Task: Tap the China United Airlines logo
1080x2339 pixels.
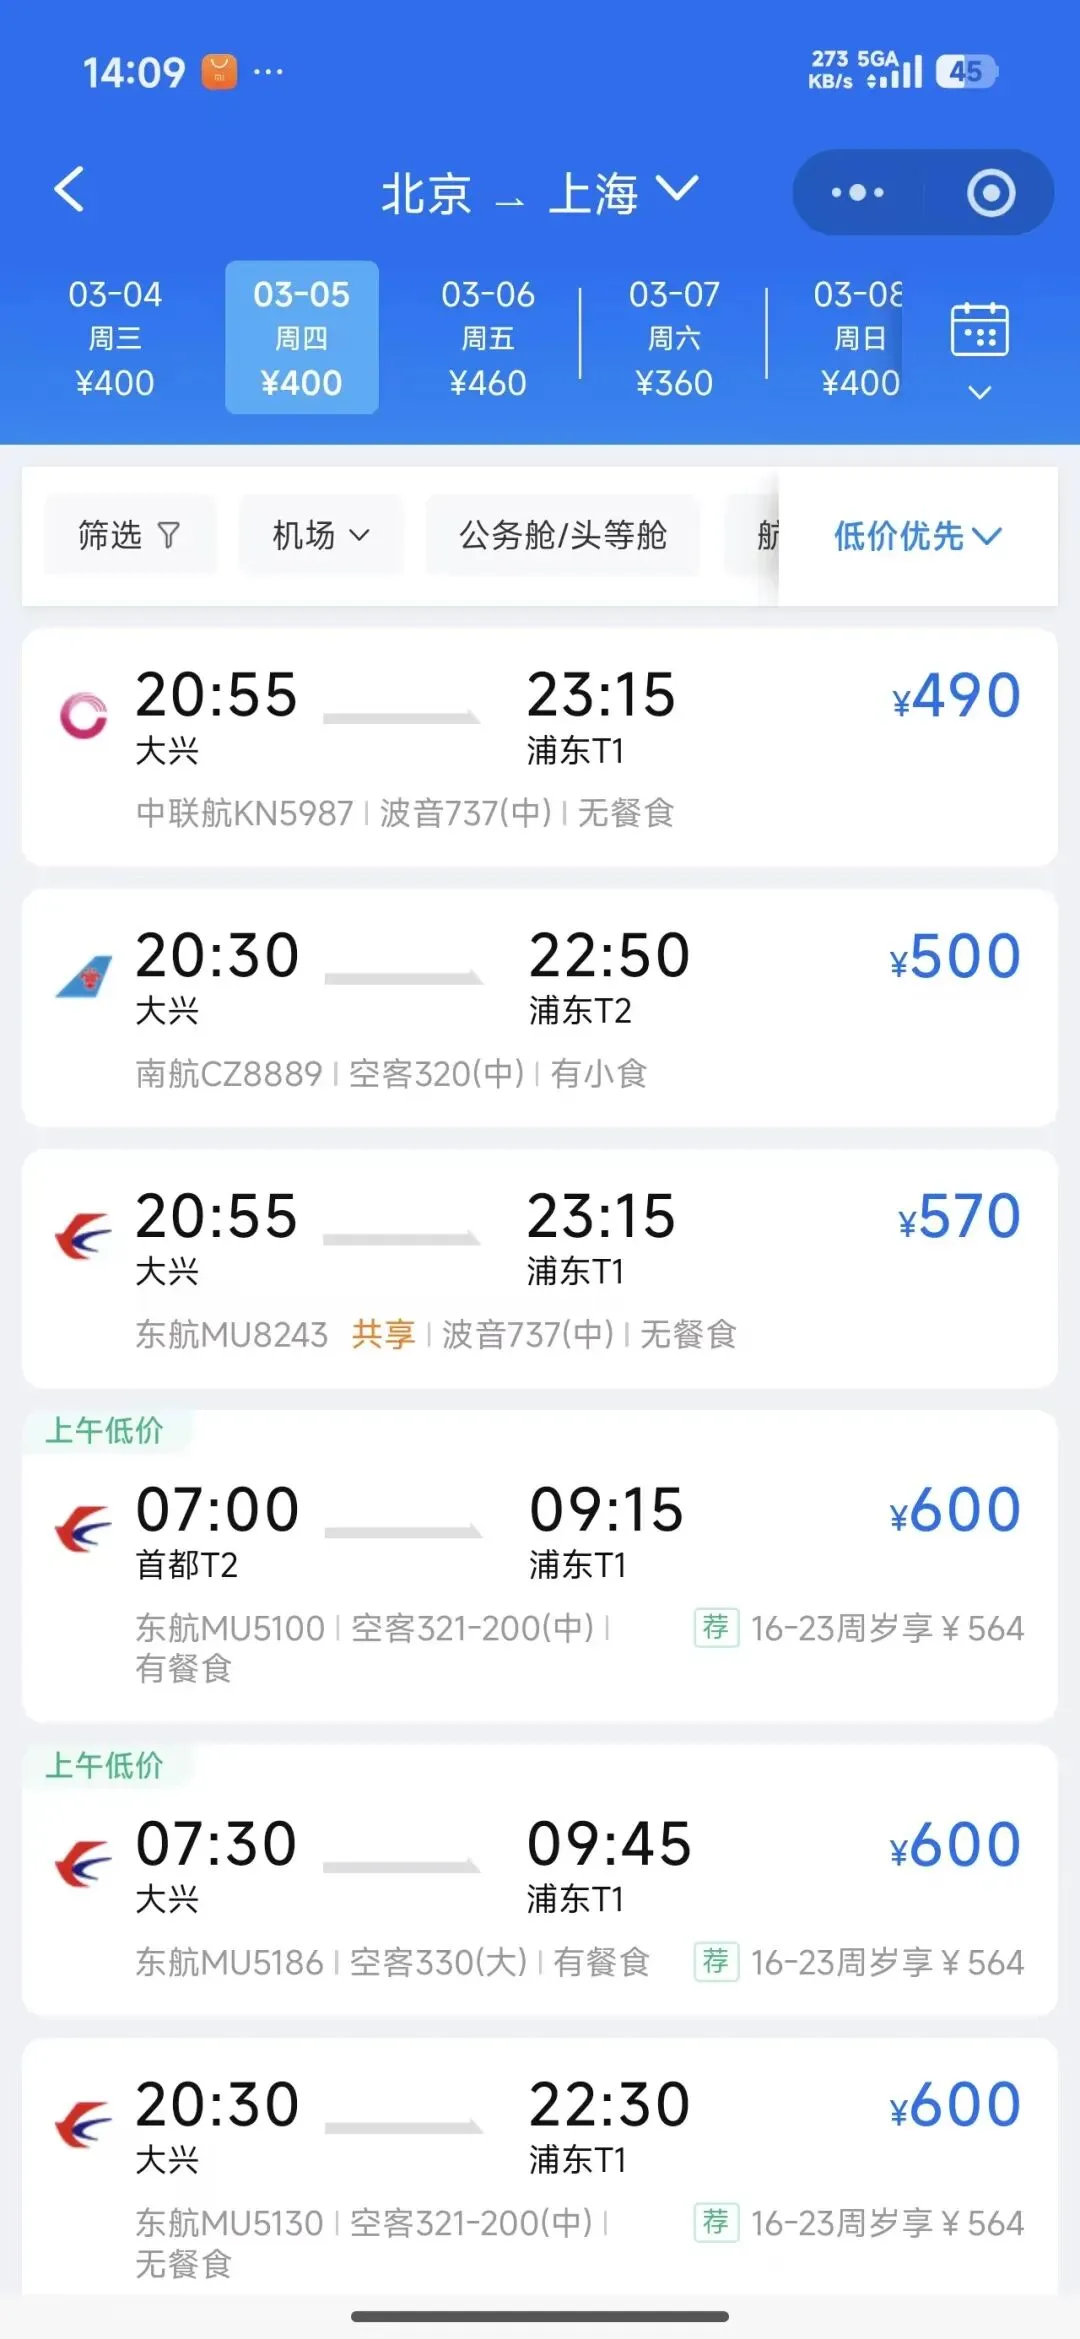Action: coord(84,716)
